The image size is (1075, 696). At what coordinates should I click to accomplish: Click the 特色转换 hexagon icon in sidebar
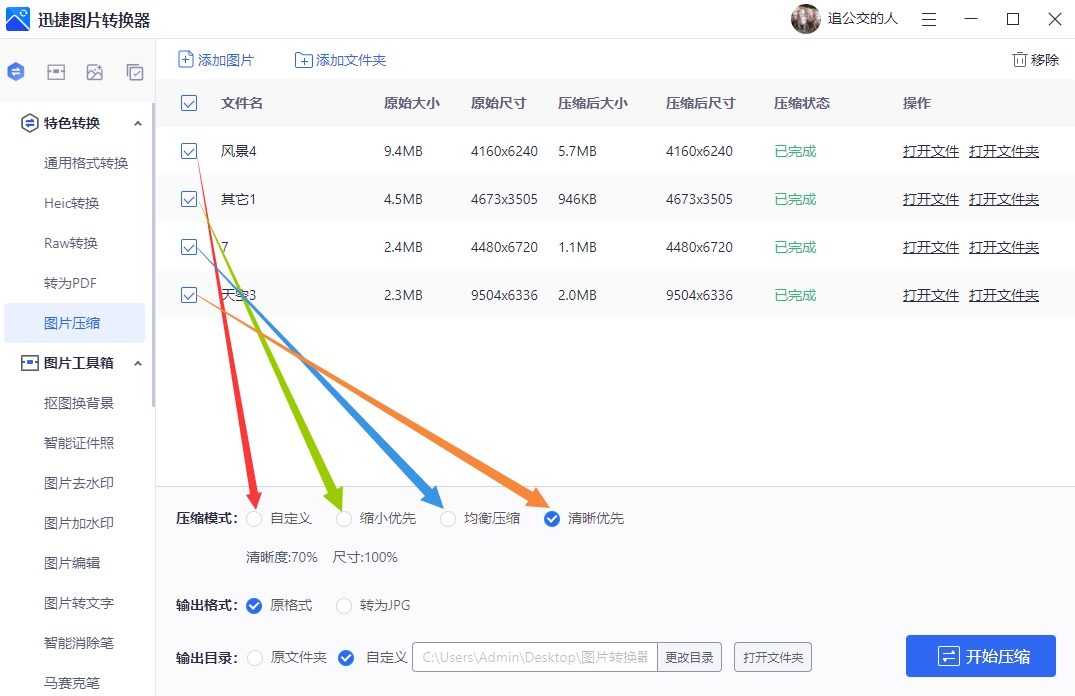pyautogui.click(x=29, y=123)
